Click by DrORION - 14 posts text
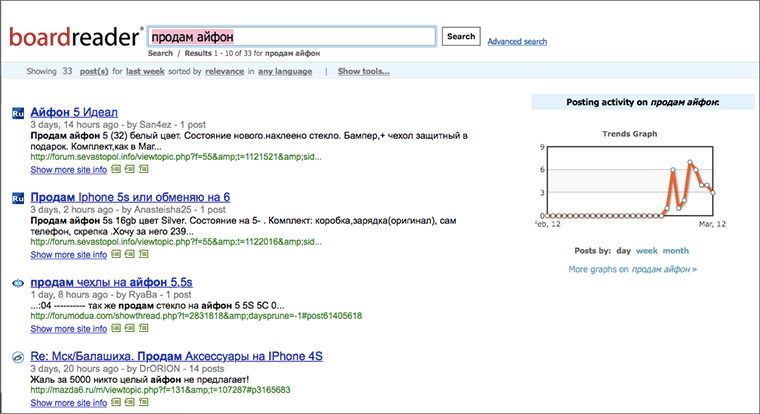Image resolution: width=760 pixels, height=414 pixels. coord(175,368)
